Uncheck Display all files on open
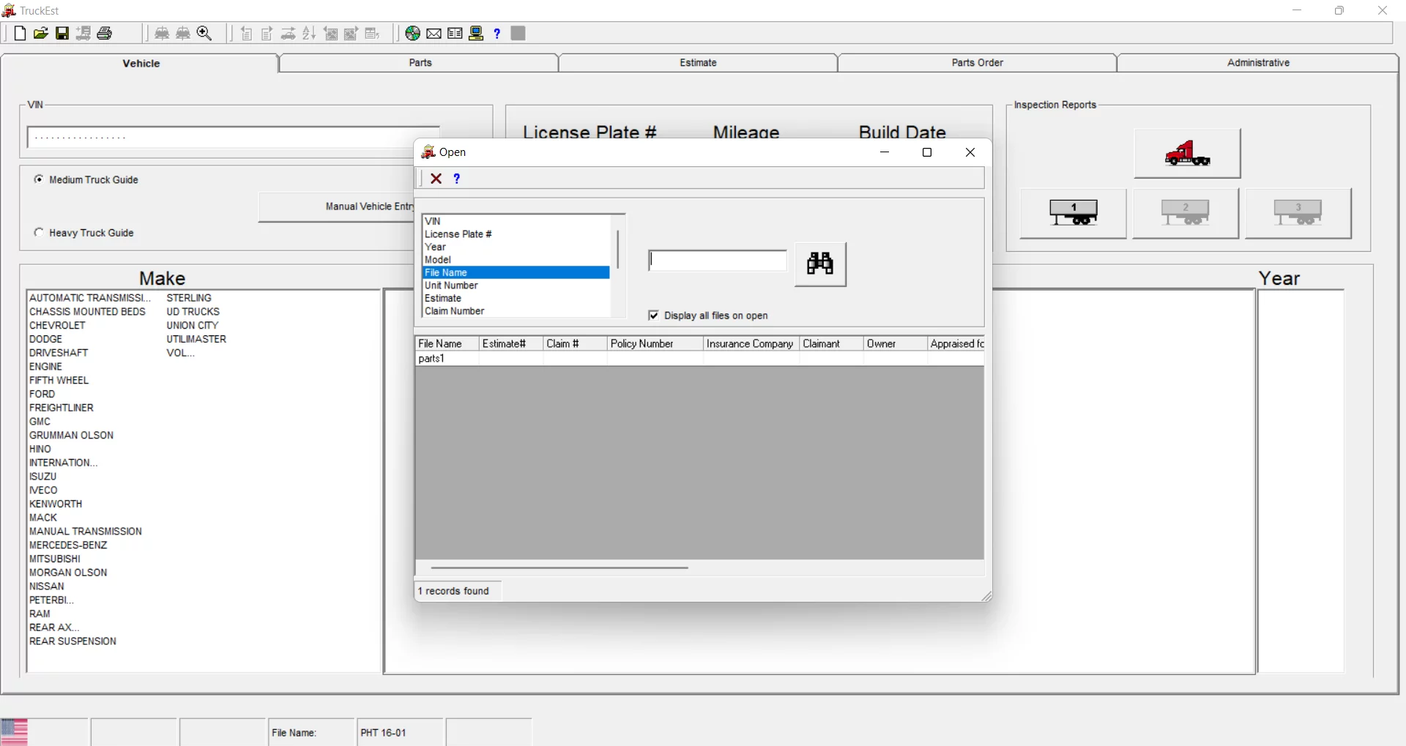Screen dimensions: 1406x746 [653, 314]
